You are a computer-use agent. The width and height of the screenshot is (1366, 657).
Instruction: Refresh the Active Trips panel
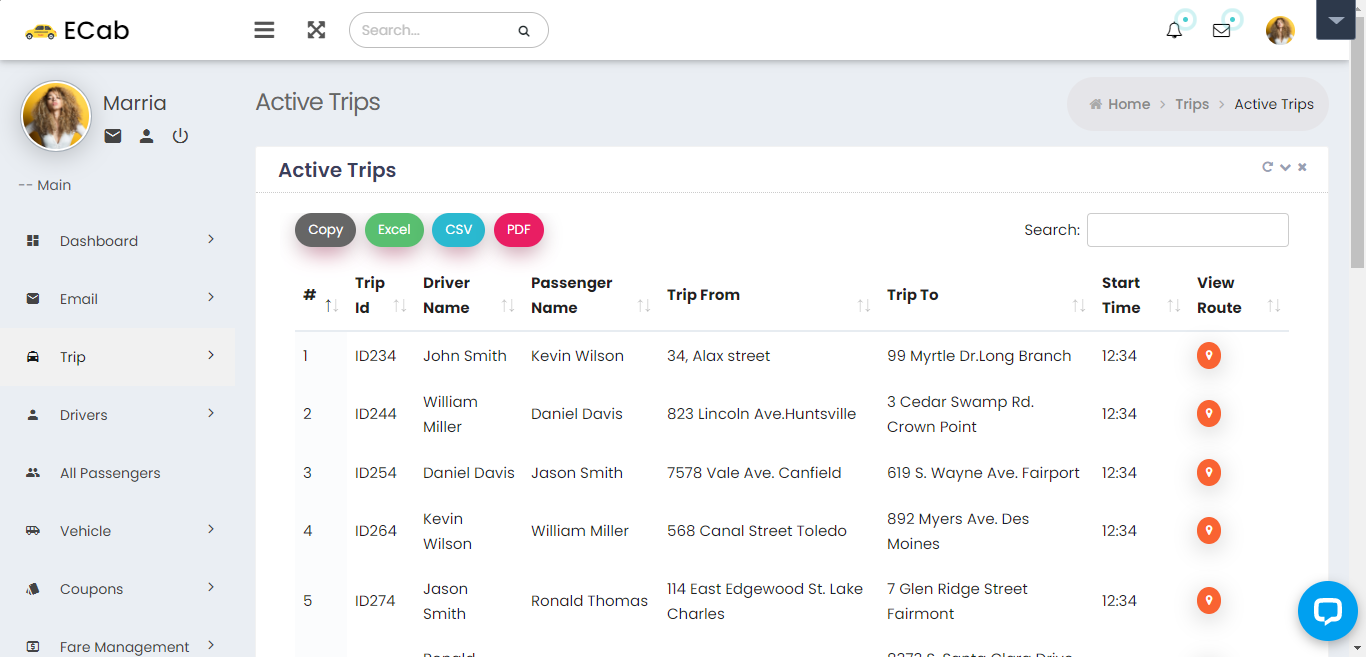[x=1267, y=167]
